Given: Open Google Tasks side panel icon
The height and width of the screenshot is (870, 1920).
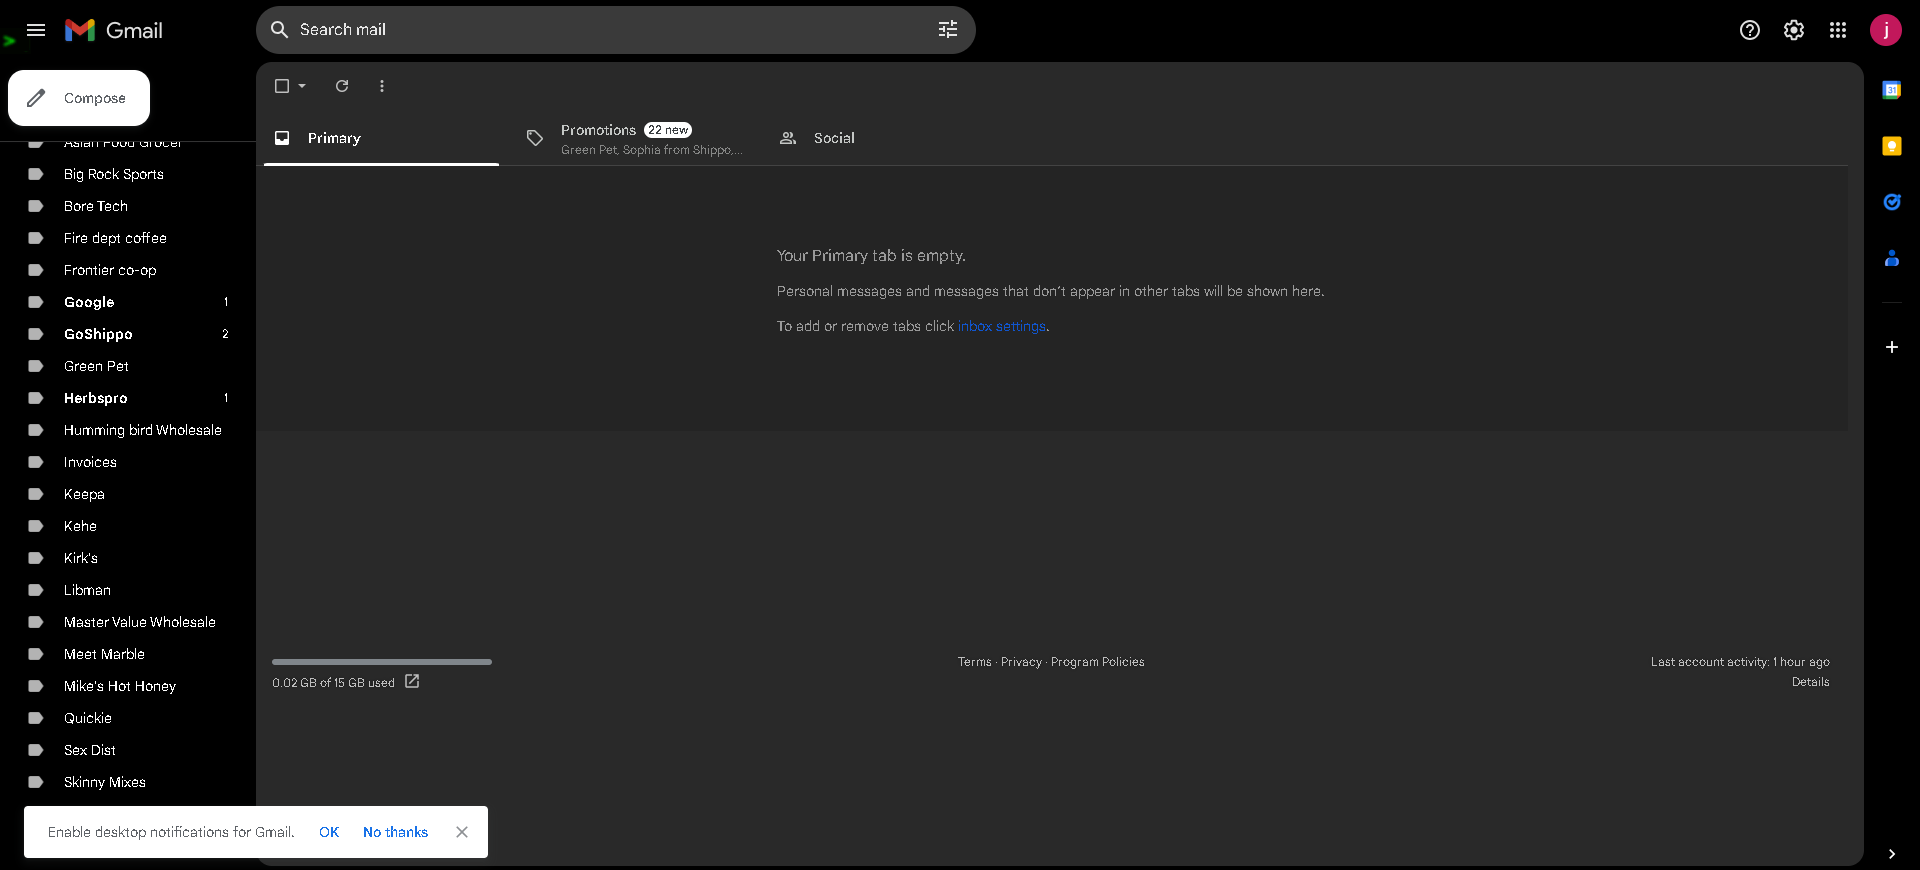Looking at the screenshot, I should [x=1892, y=202].
